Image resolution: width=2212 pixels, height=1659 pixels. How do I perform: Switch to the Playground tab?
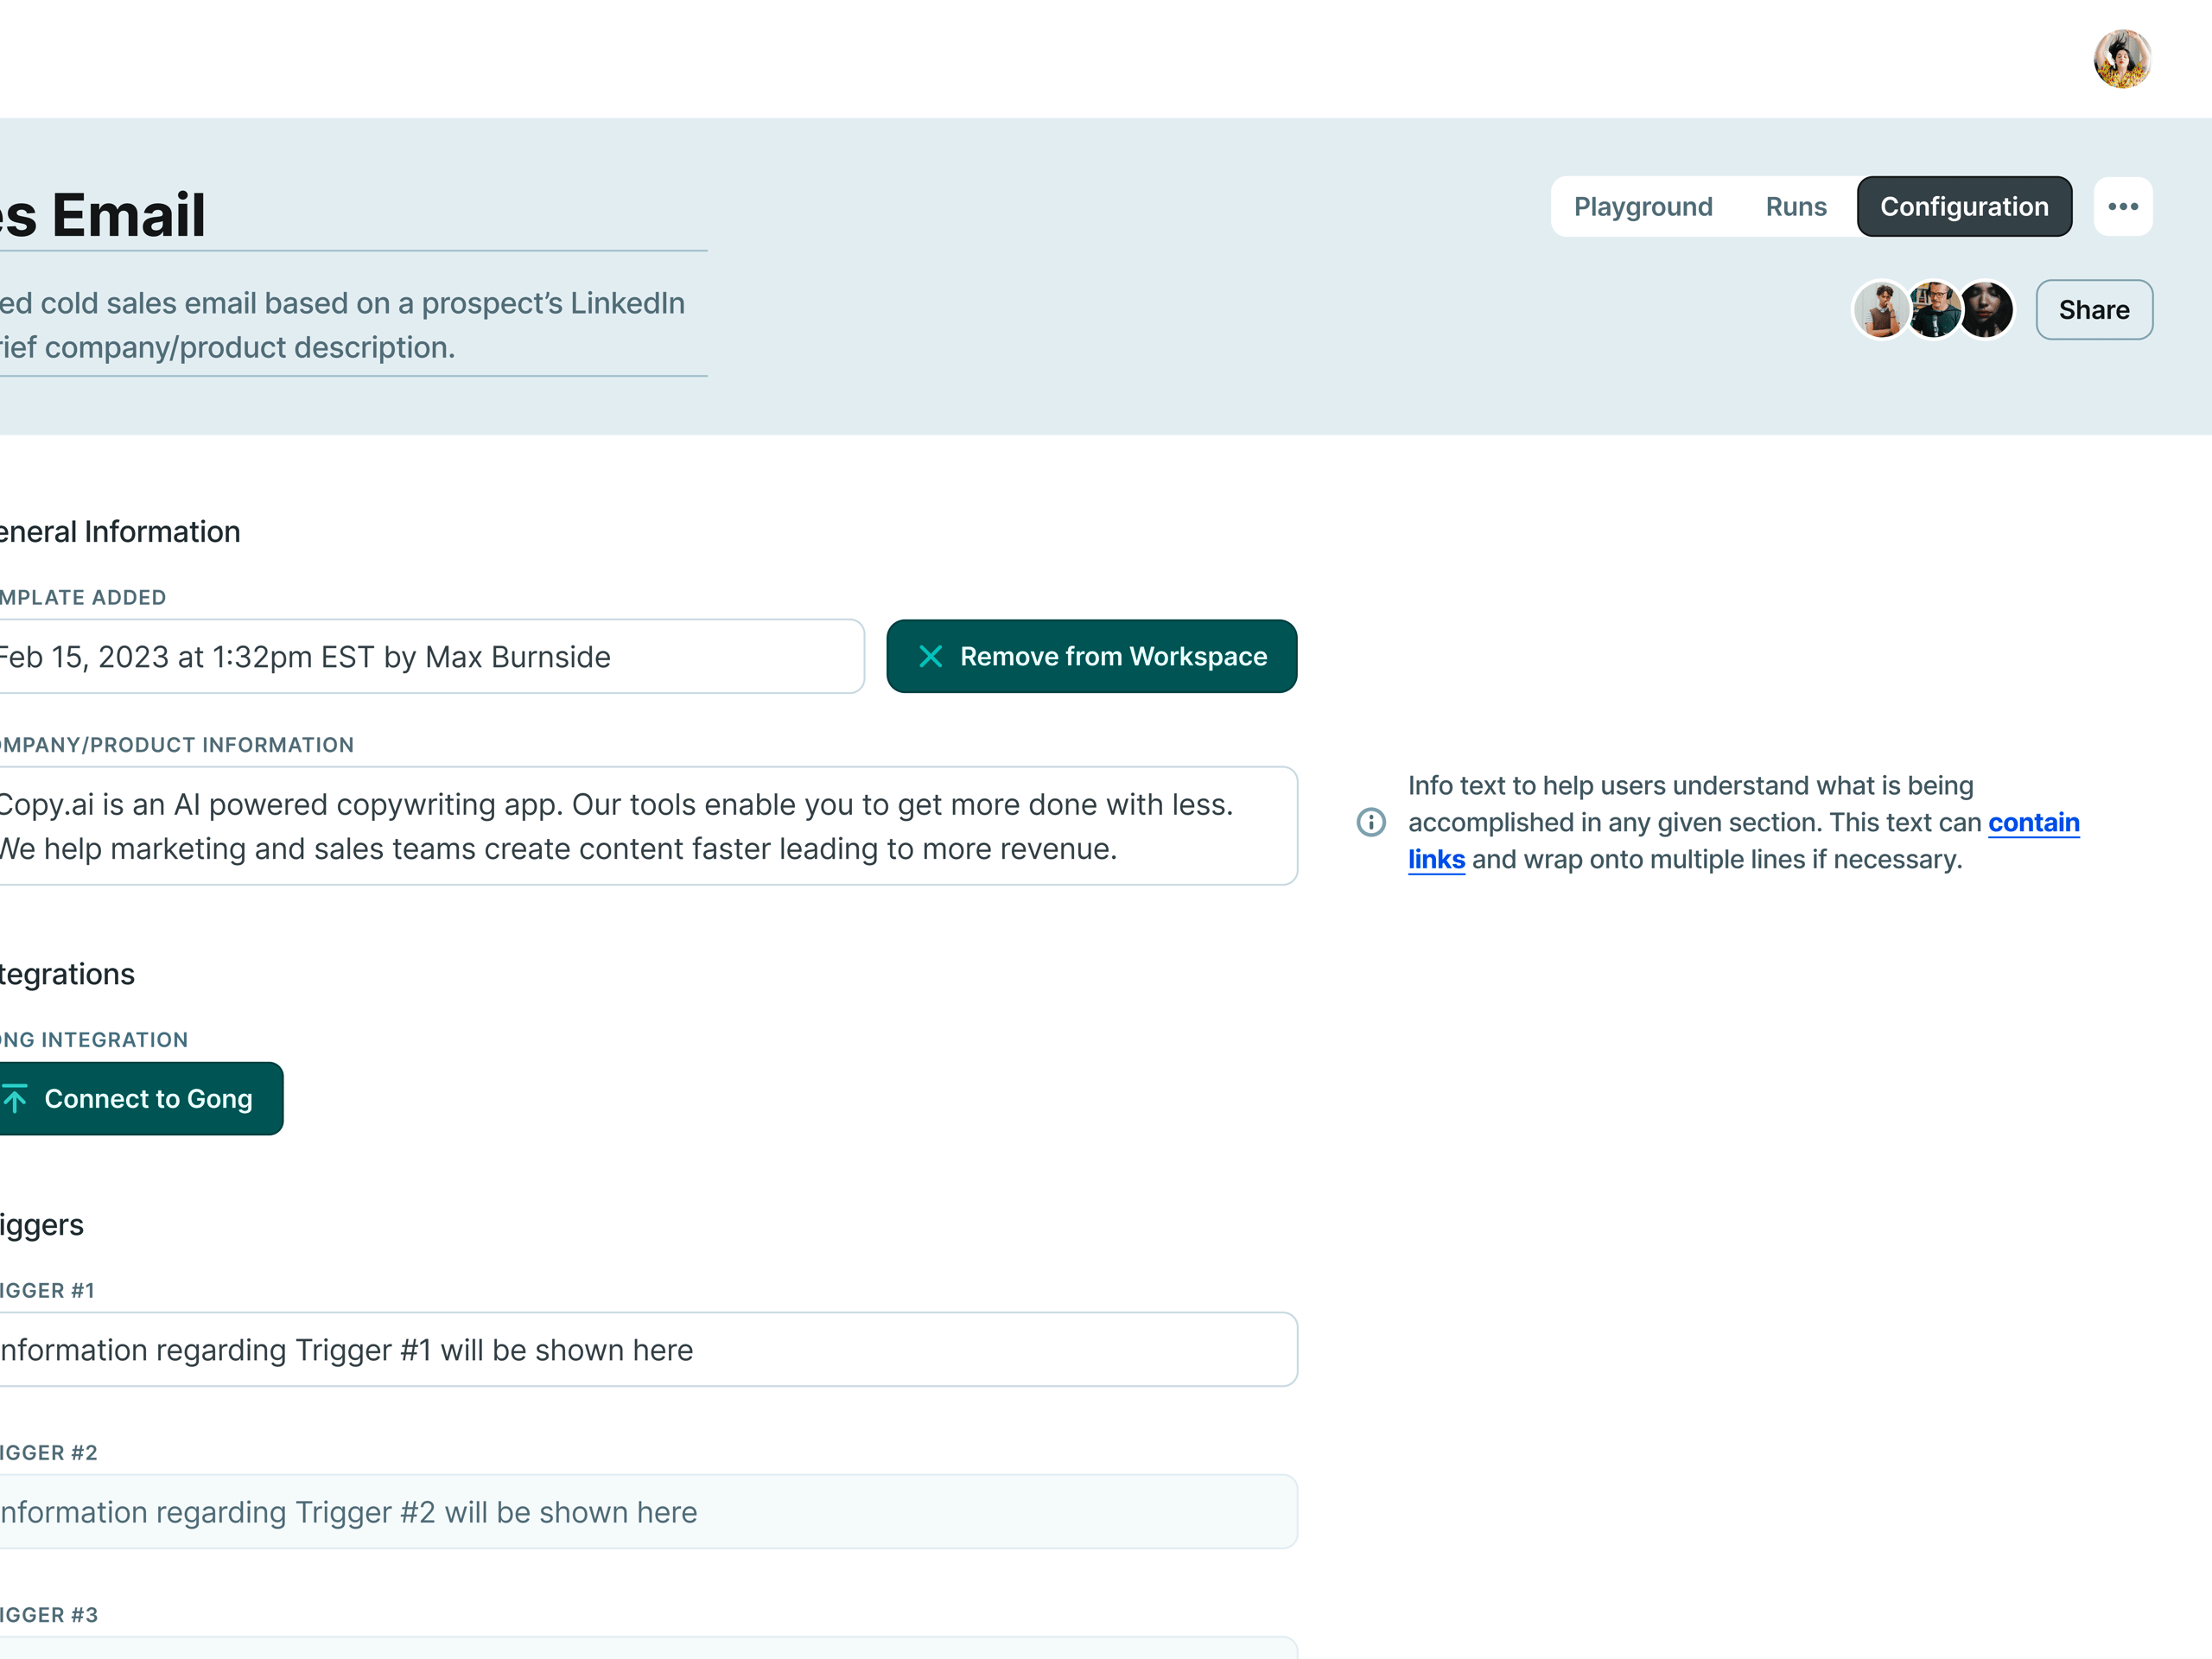click(x=1643, y=207)
